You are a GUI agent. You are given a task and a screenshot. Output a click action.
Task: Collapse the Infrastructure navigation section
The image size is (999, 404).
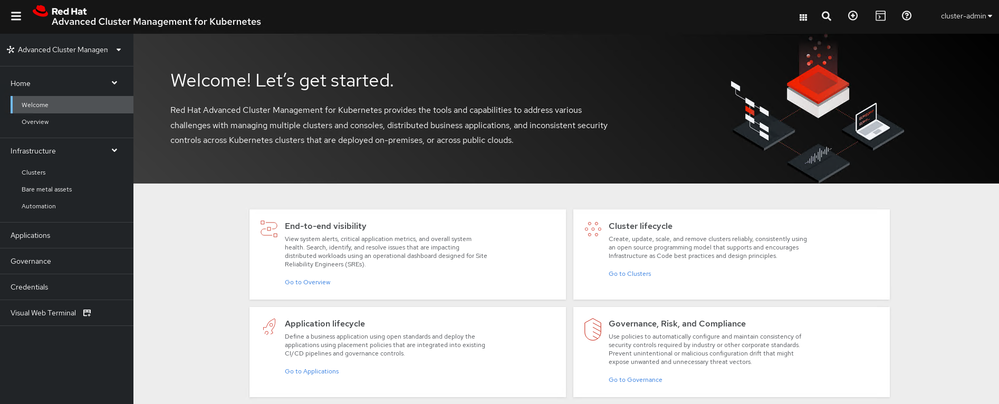pyautogui.click(x=66, y=151)
